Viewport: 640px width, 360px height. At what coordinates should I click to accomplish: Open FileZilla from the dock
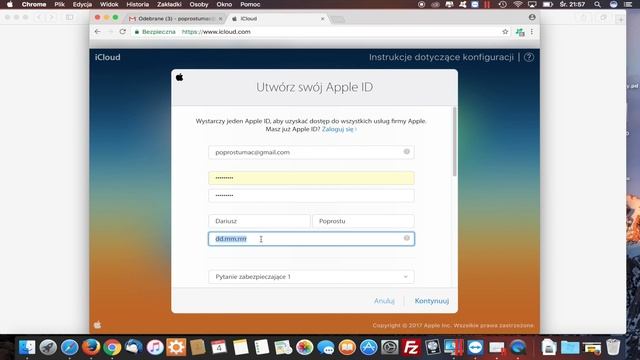(x=411, y=347)
